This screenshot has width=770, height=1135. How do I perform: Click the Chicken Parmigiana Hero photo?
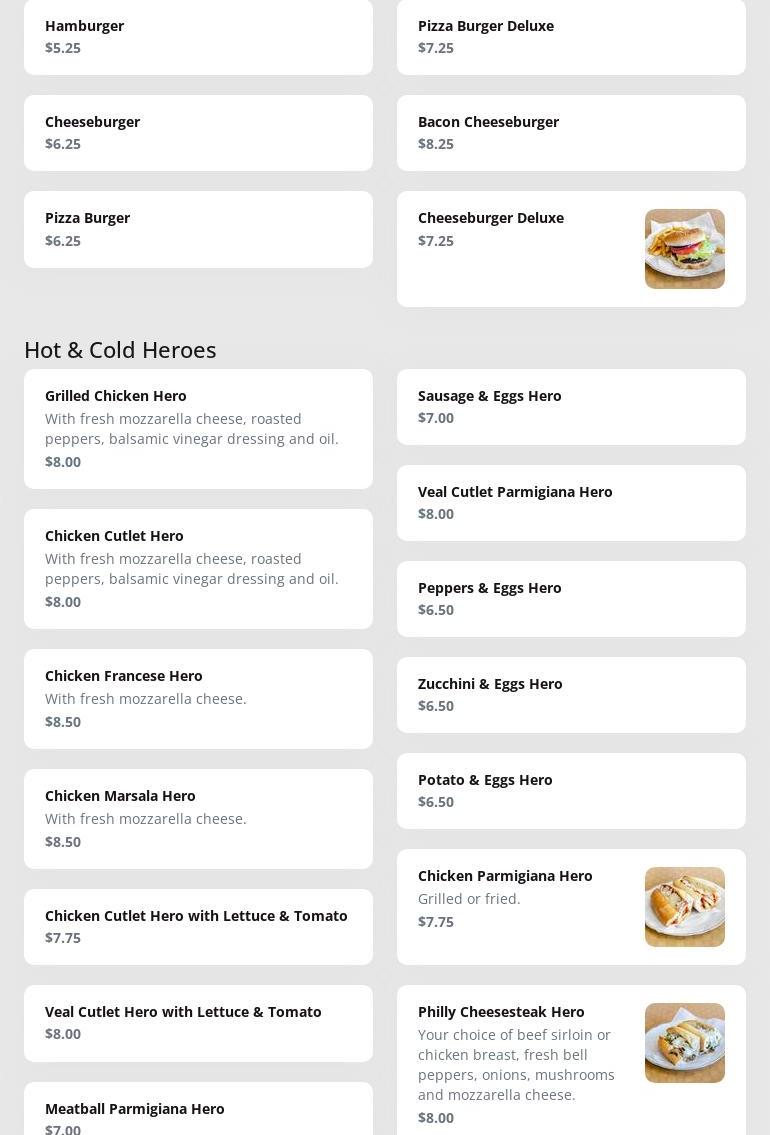pyautogui.click(x=684, y=907)
